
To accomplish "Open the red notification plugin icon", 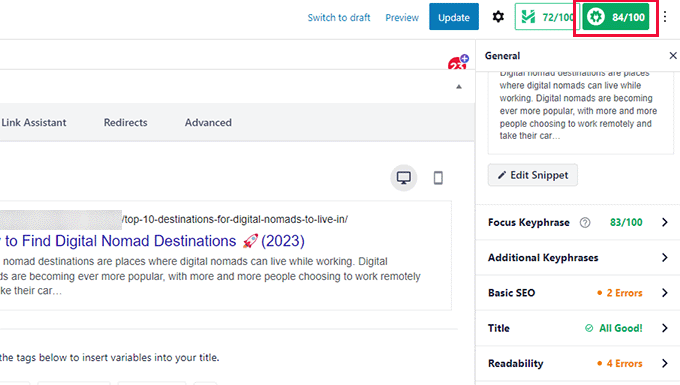I will pyautogui.click(x=458, y=62).
